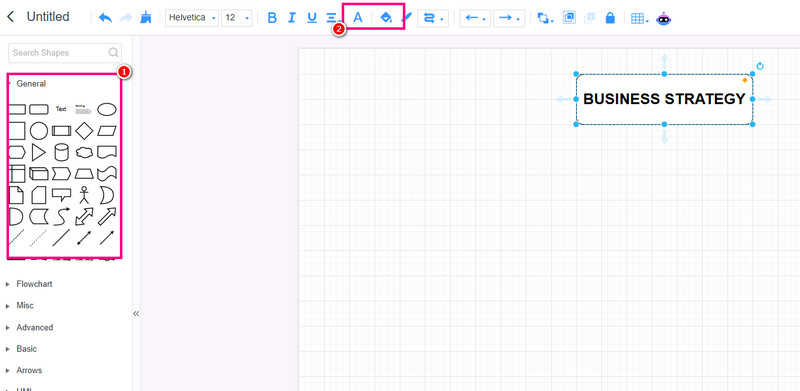Select the chevron step shape
The width and height of the screenshot is (800, 391).
click(x=62, y=174)
